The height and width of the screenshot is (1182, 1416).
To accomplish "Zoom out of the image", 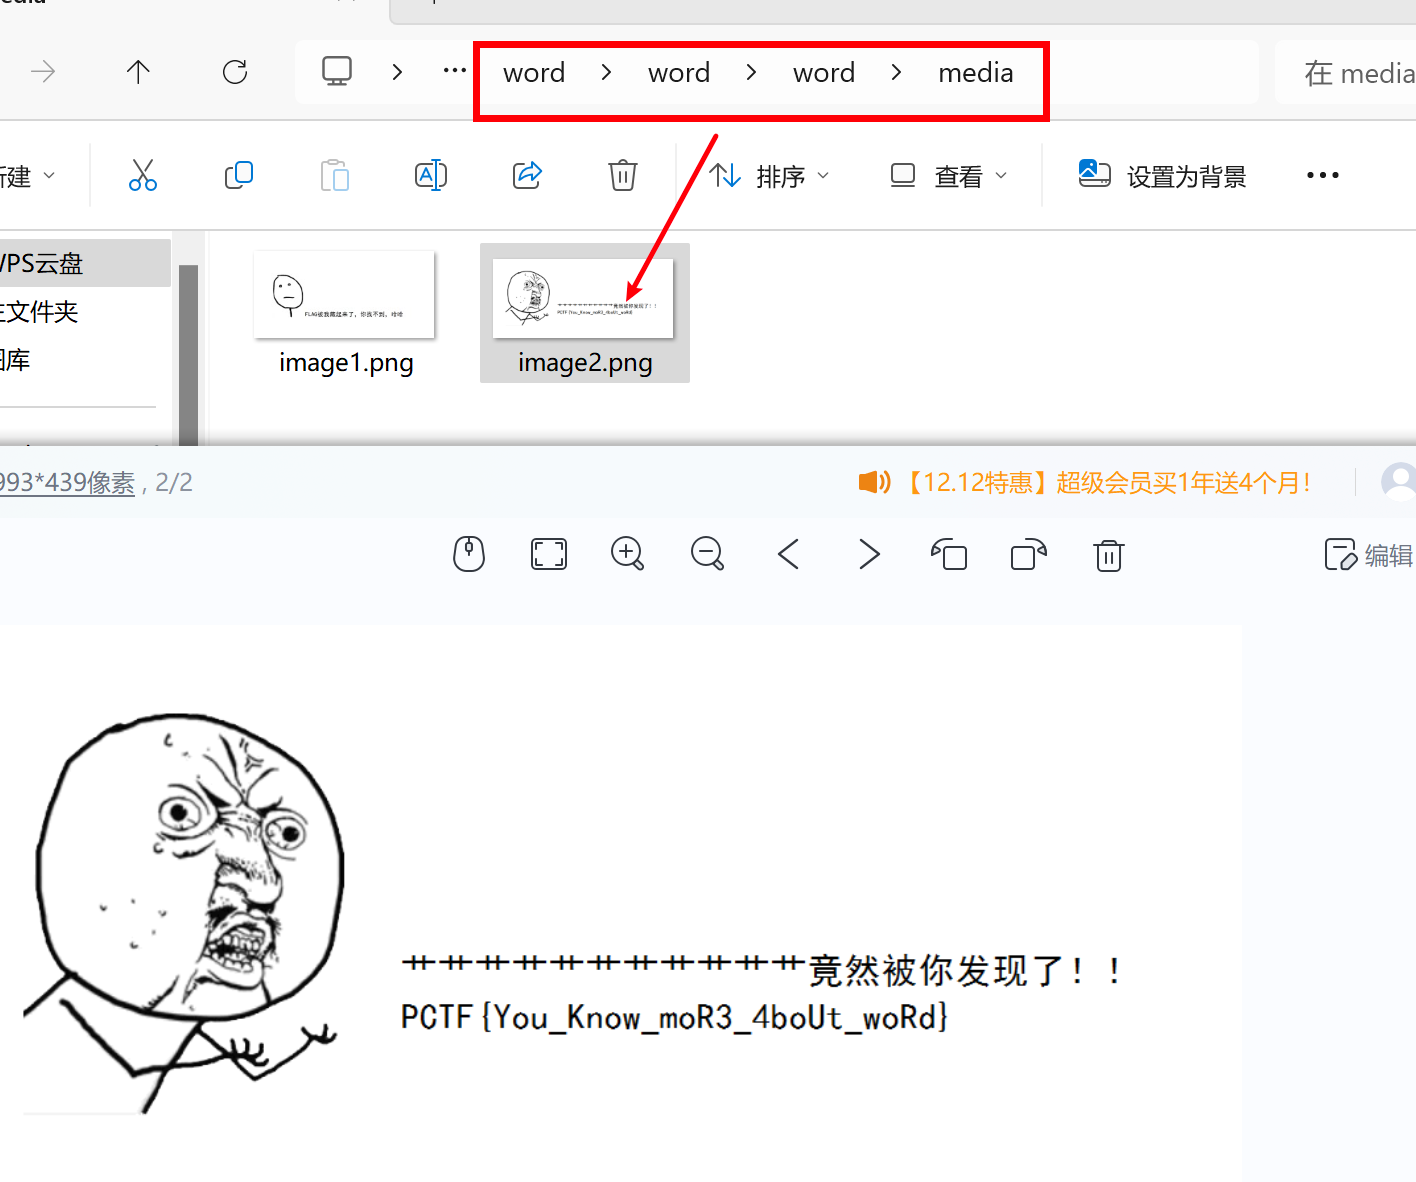I will click(x=708, y=553).
